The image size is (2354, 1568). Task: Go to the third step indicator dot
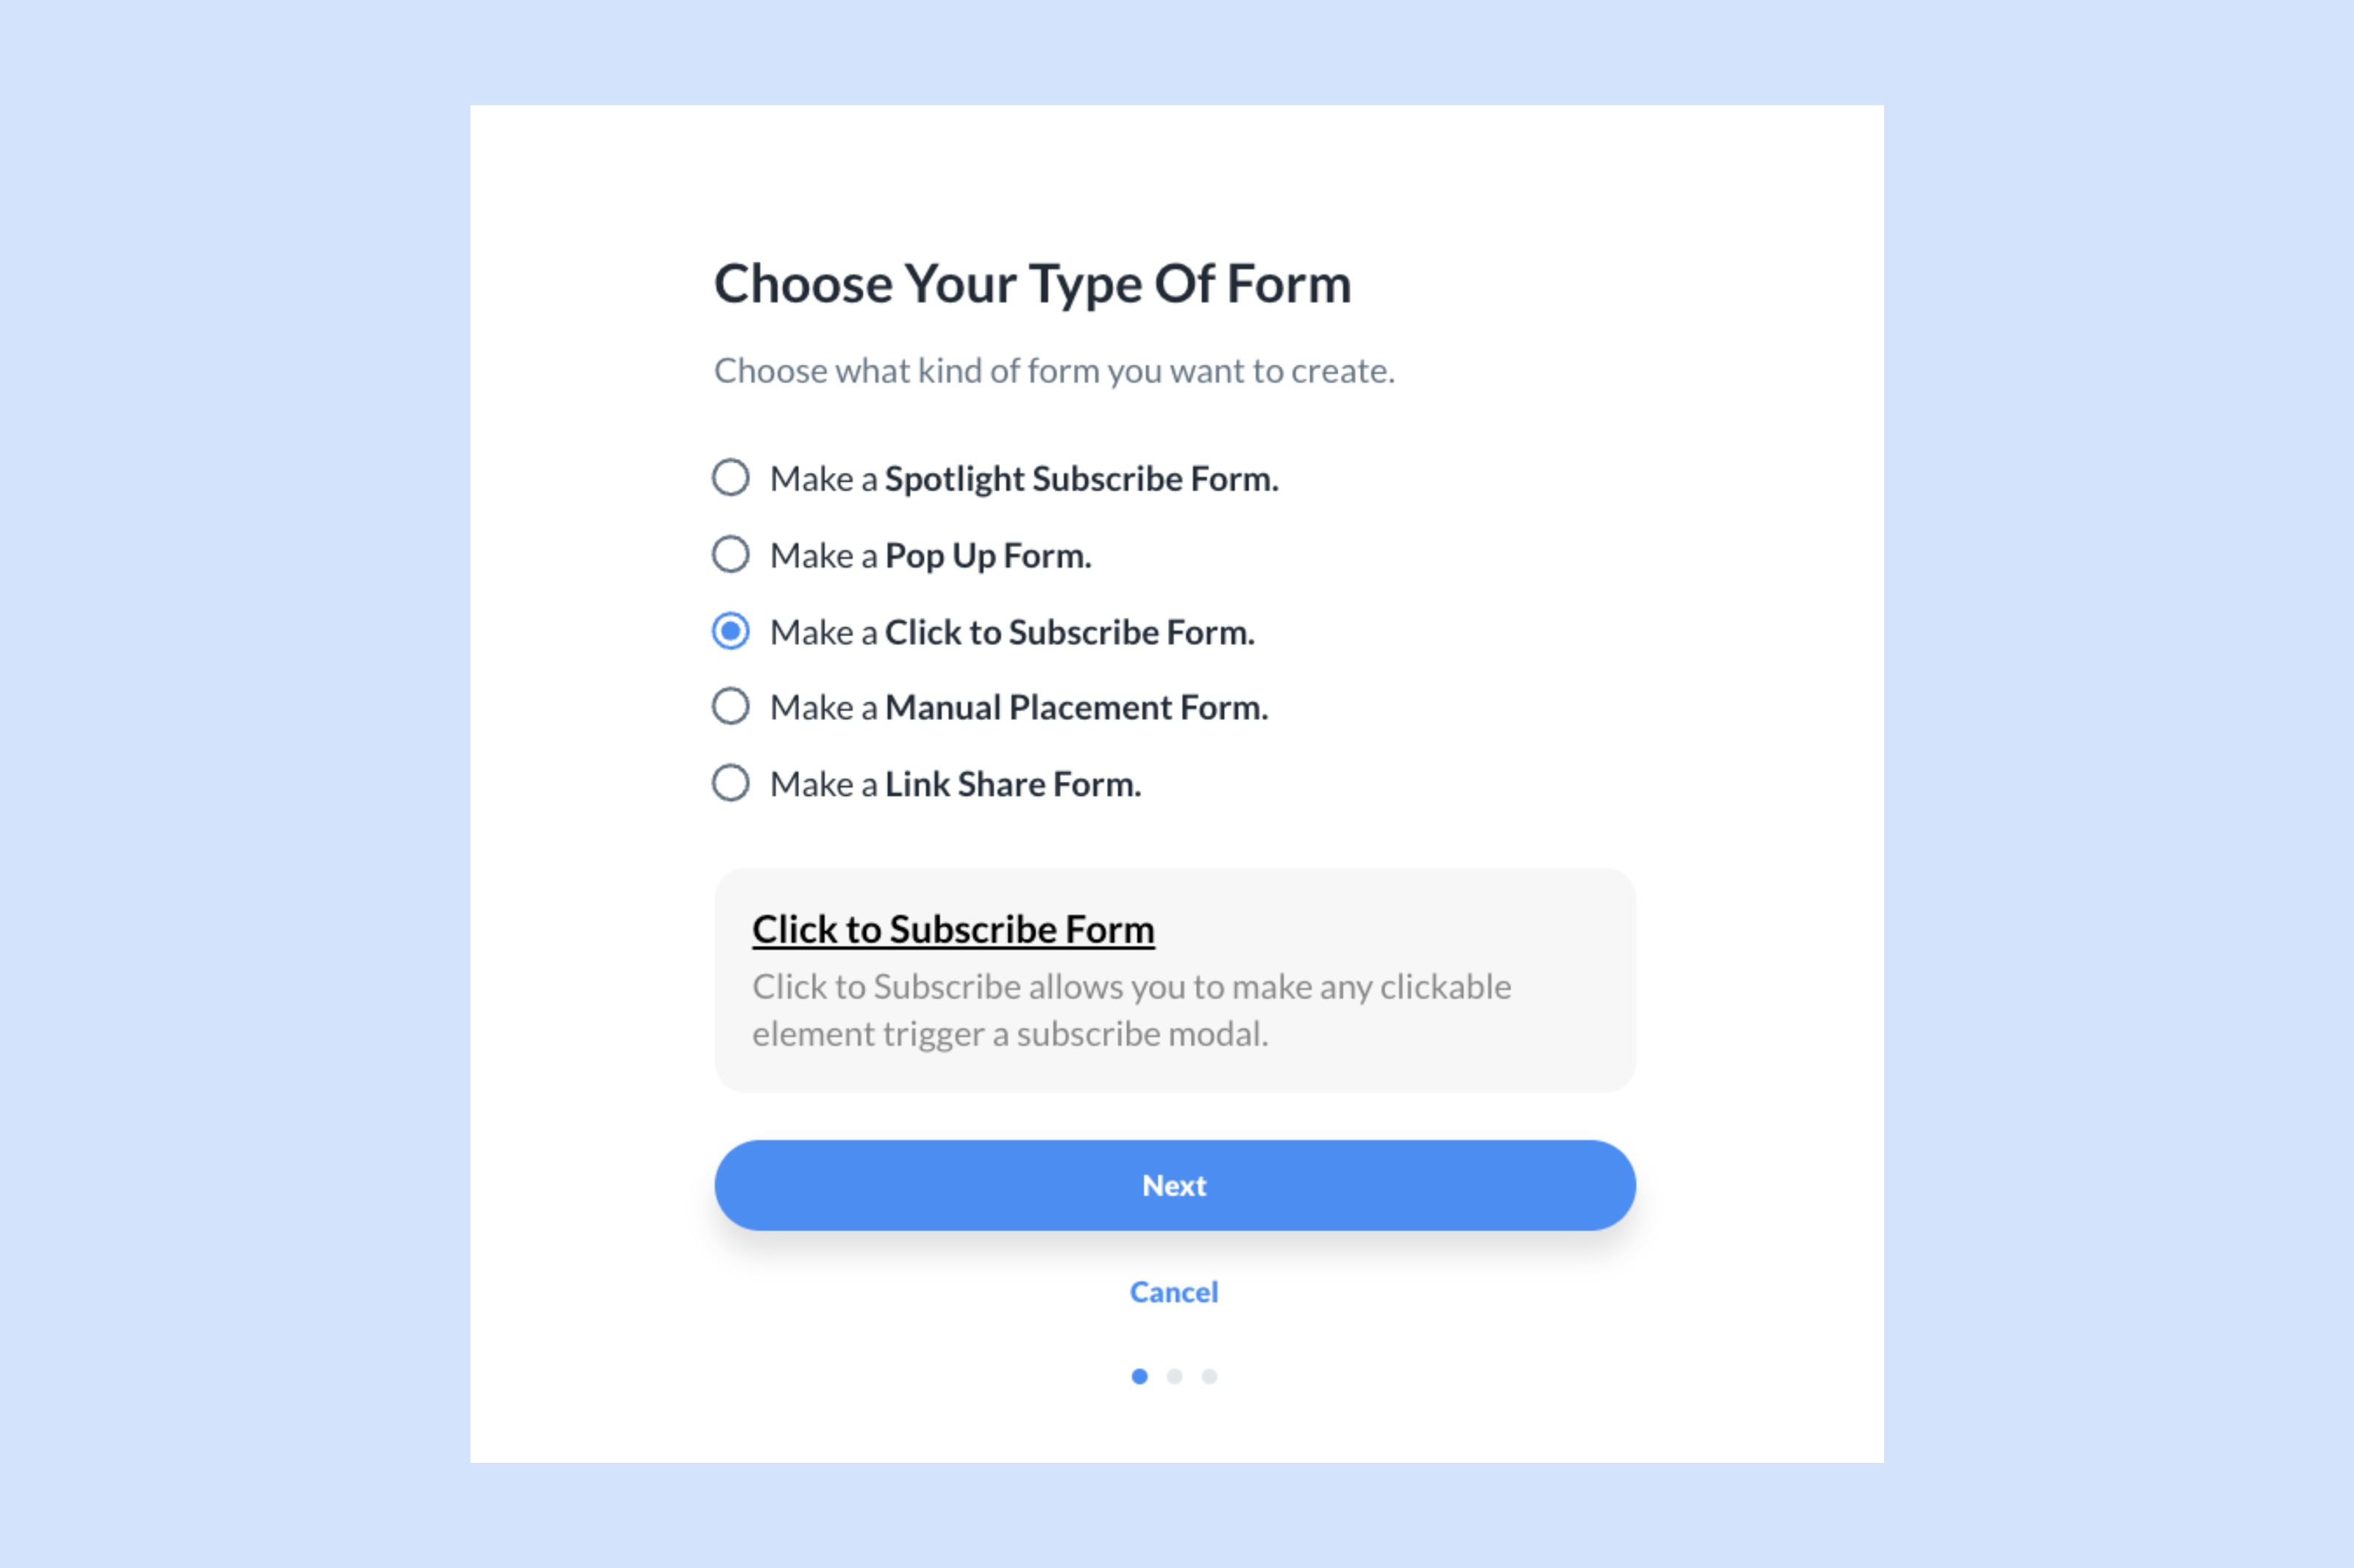(x=1209, y=1376)
